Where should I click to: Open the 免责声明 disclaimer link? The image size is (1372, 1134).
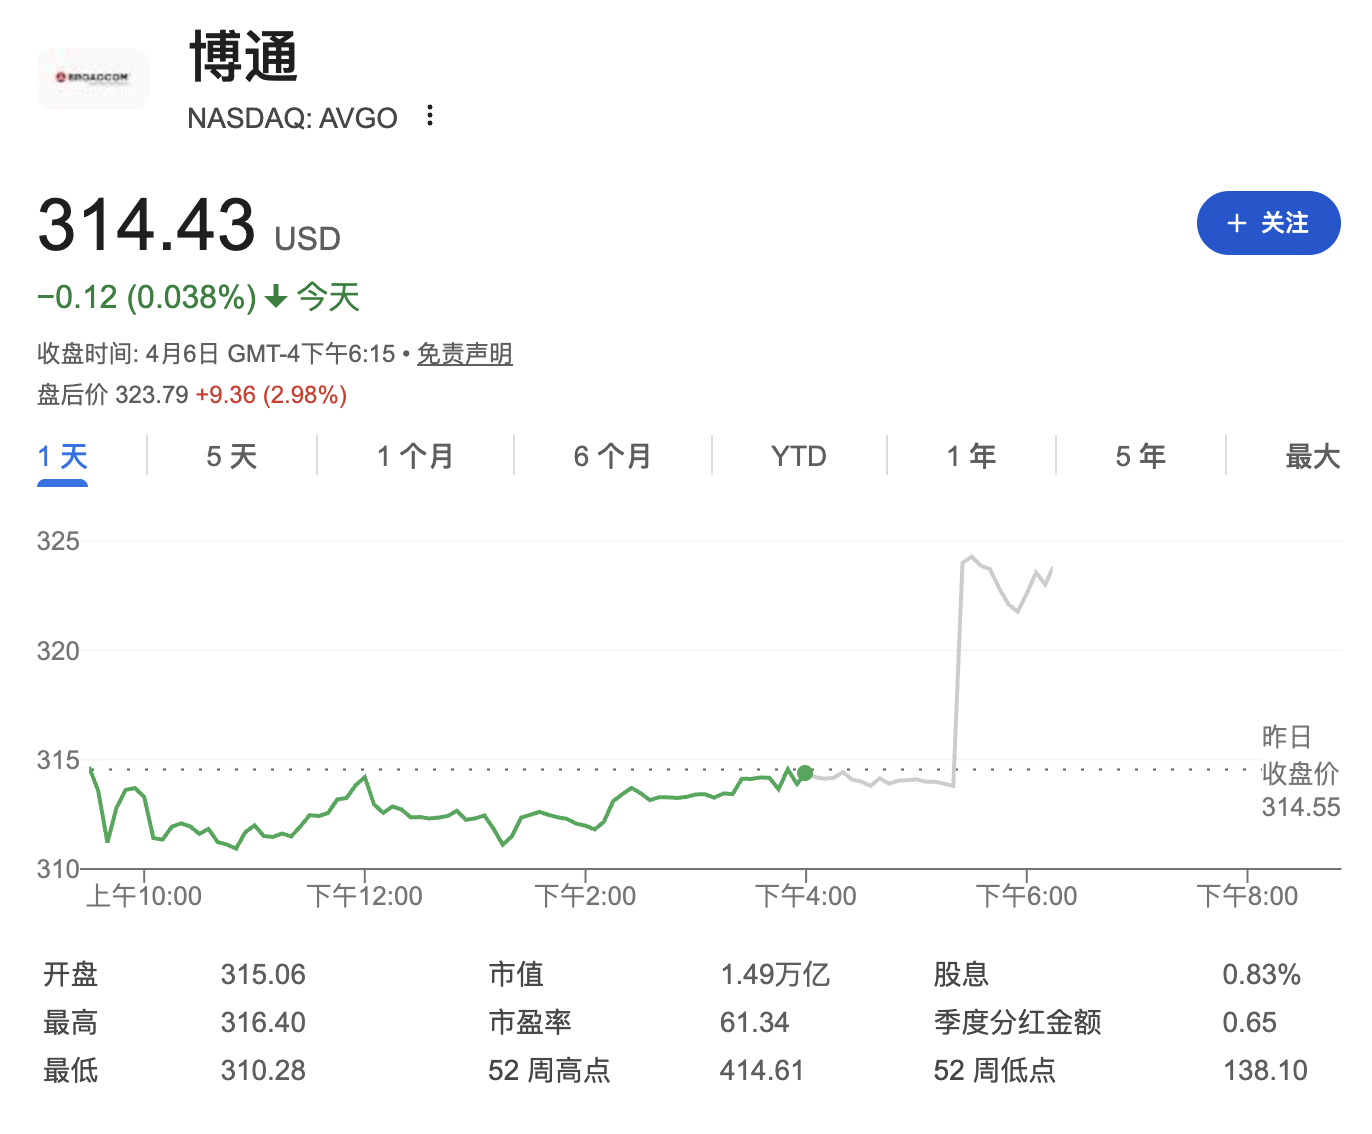click(464, 354)
